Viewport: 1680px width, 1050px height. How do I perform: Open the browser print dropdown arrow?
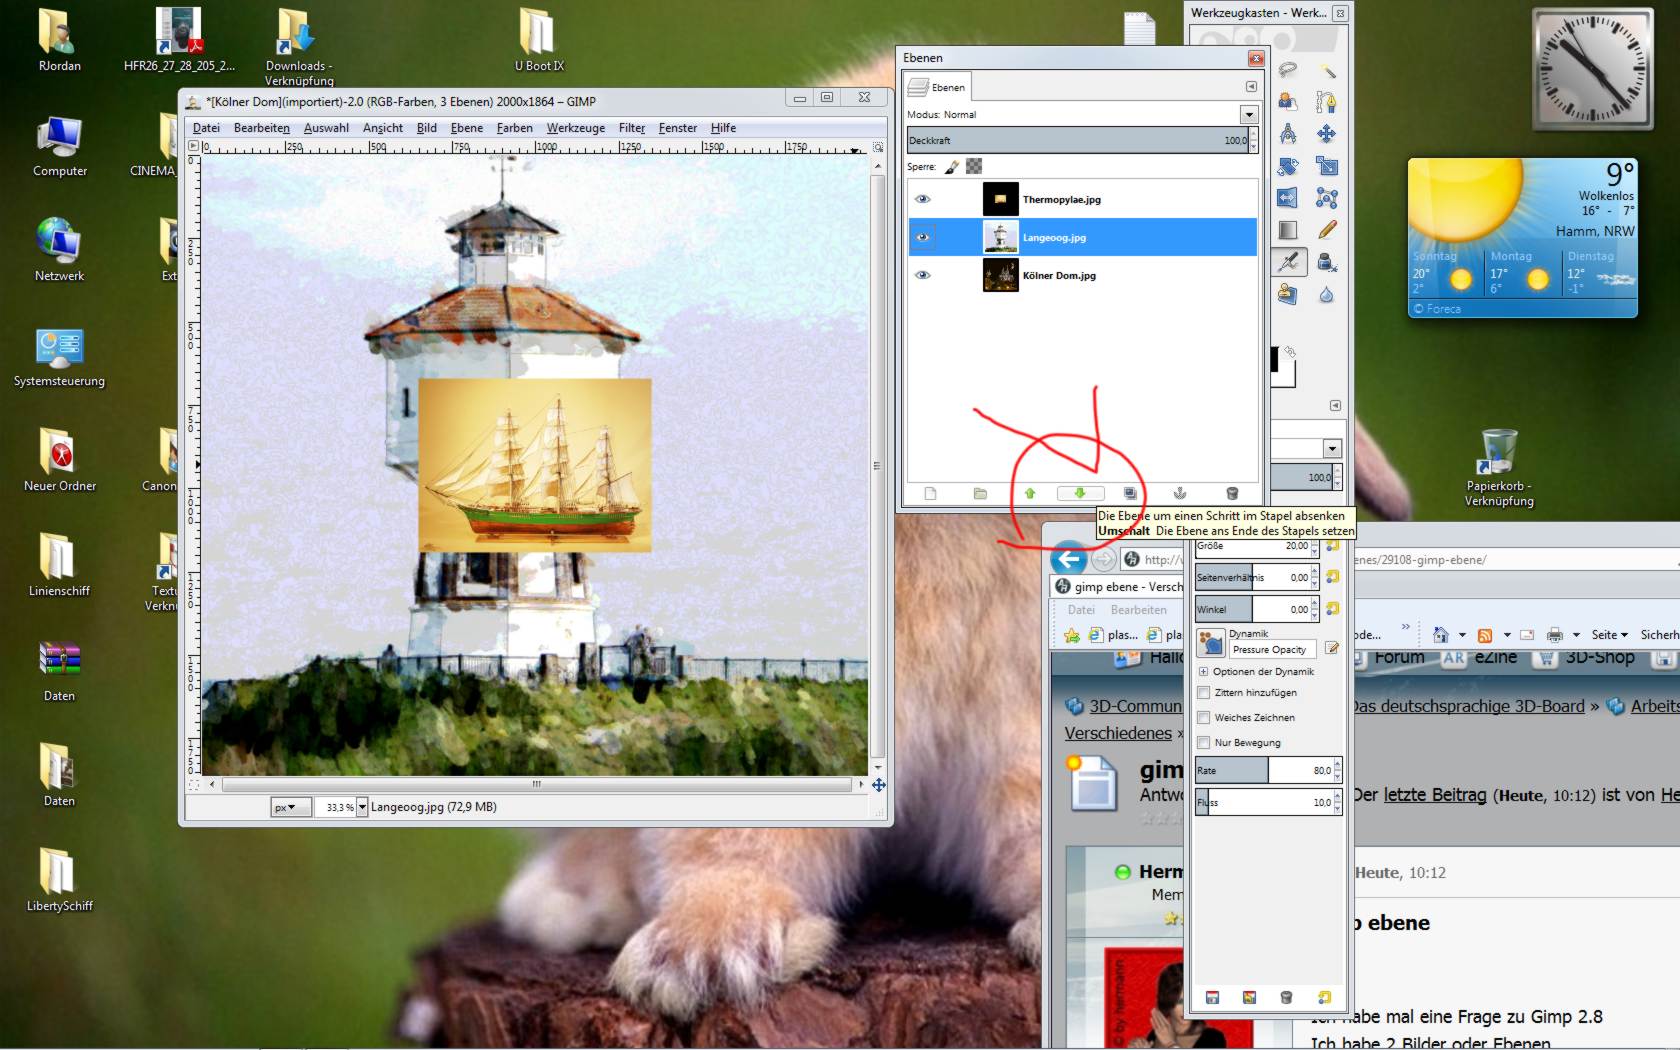coord(1576,635)
